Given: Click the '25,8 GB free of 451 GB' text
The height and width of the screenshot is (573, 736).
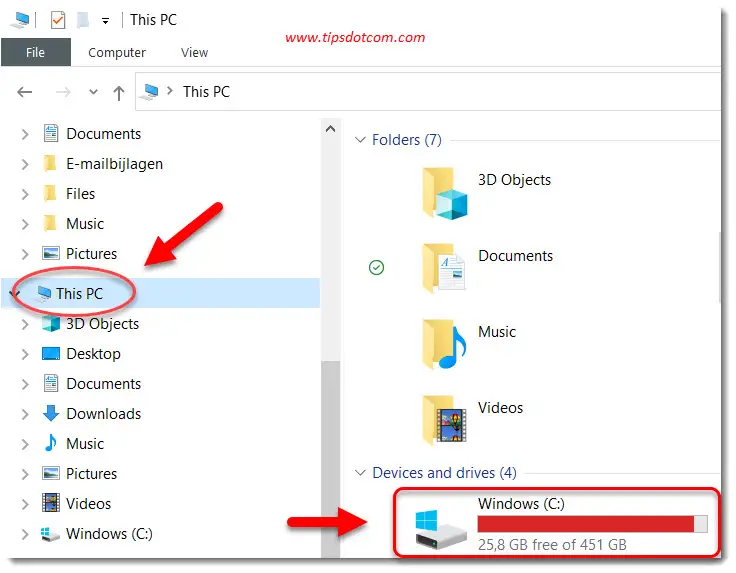Looking at the screenshot, I should point(552,544).
